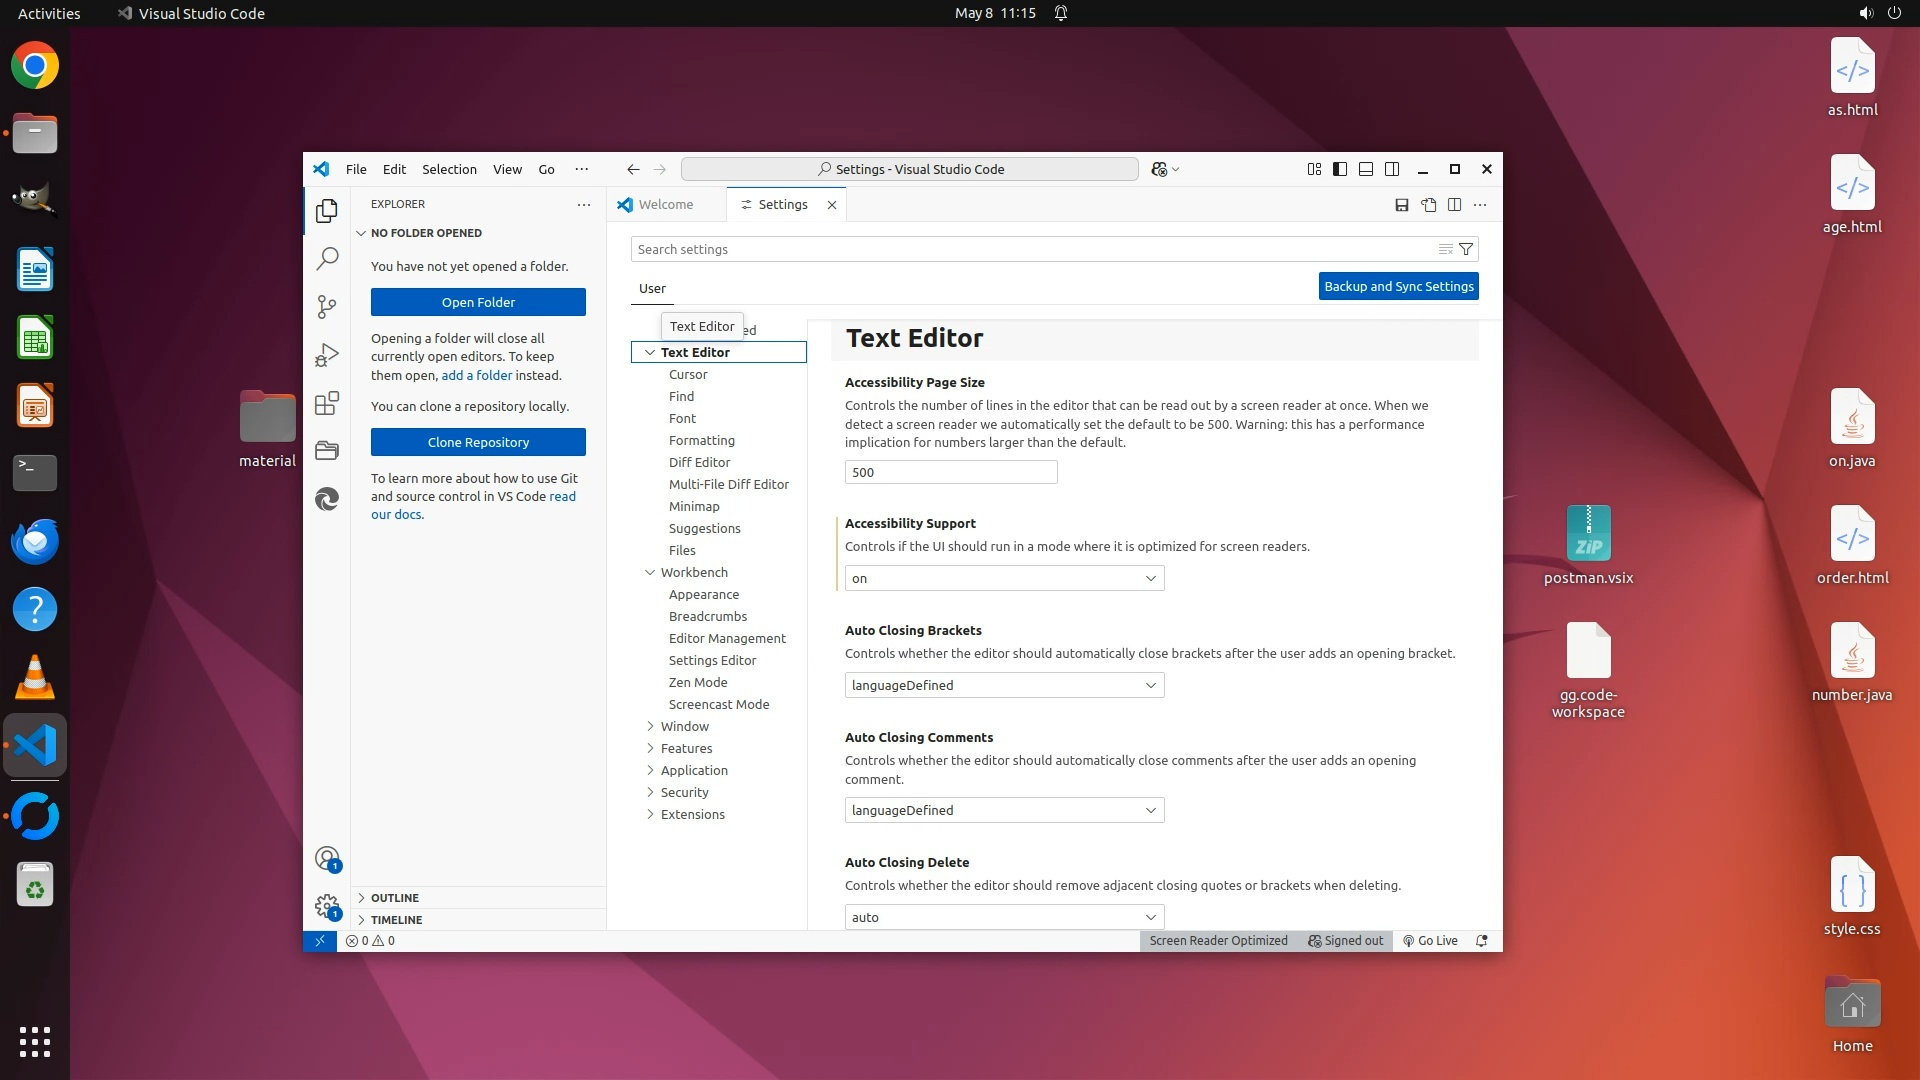Click the Search settings input field
The width and height of the screenshot is (1920, 1080).
(x=1030, y=249)
